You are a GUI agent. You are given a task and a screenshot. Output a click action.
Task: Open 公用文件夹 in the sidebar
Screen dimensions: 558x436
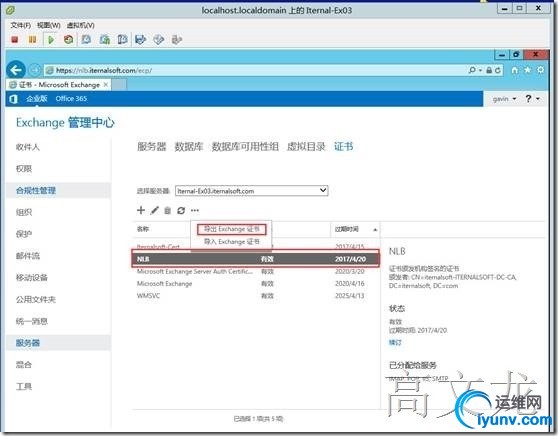[36, 299]
